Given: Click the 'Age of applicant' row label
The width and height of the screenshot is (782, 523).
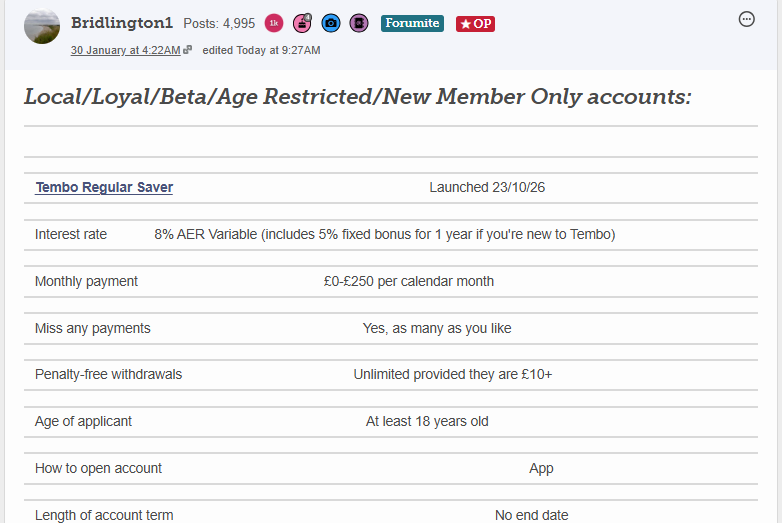Looking at the screenshot, I should point(83,421).
